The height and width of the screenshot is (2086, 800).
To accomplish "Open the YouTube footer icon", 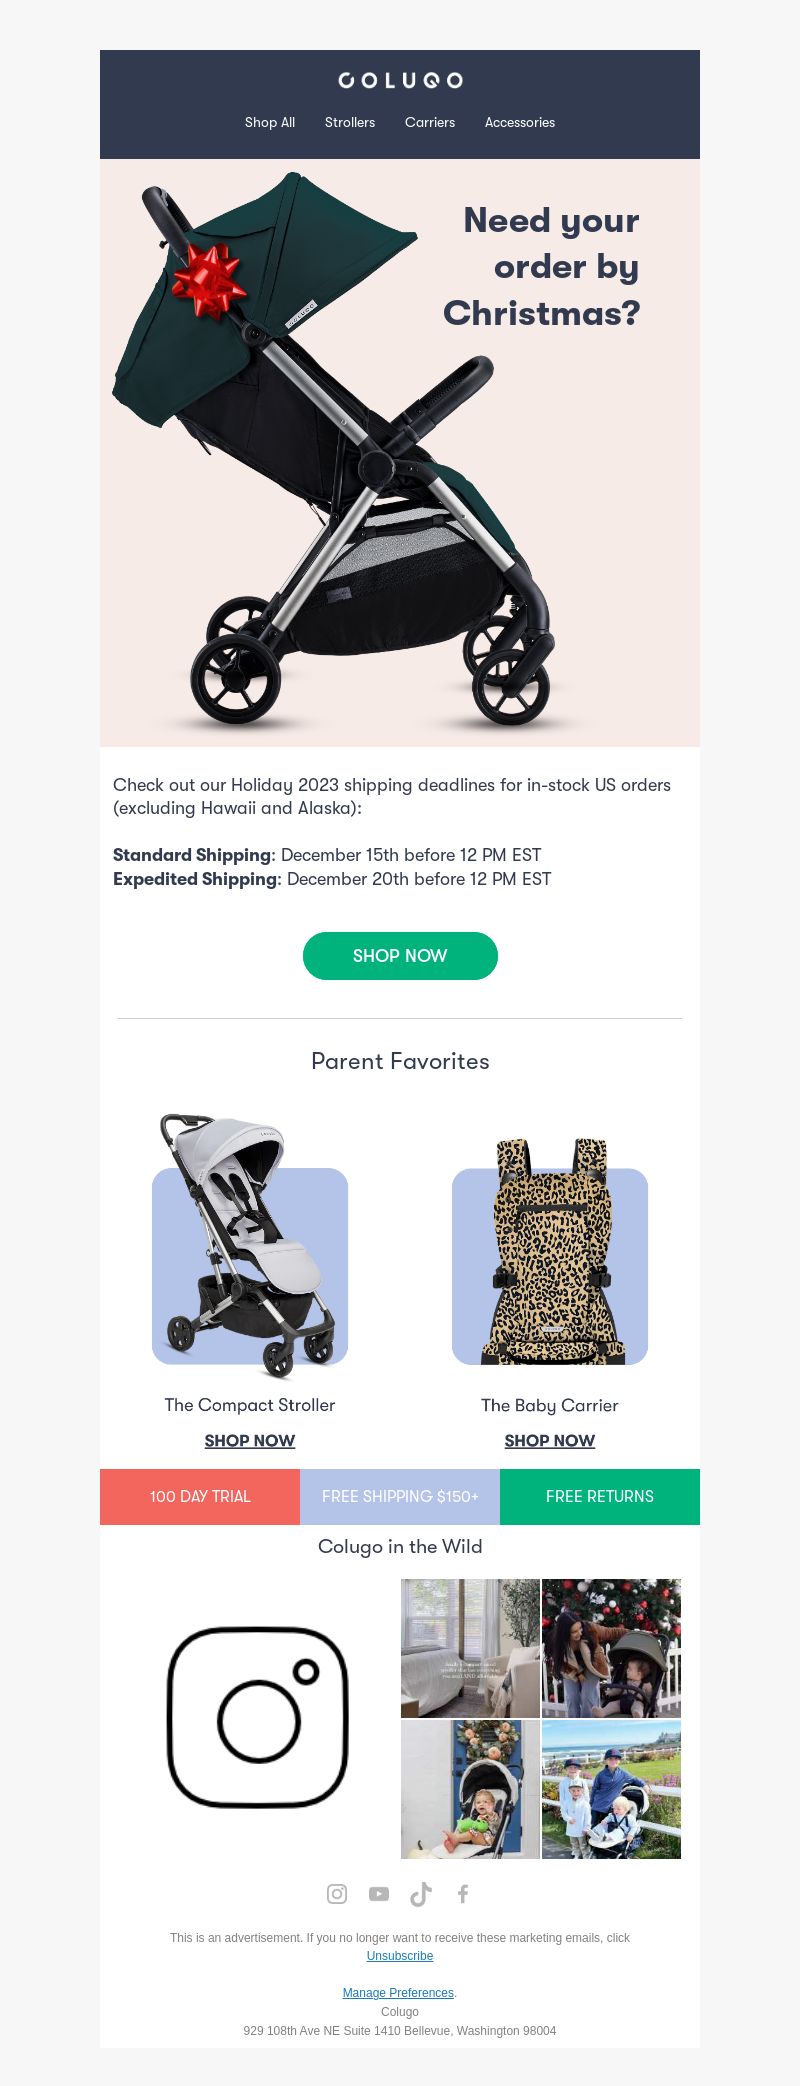I will [379, 1894].
